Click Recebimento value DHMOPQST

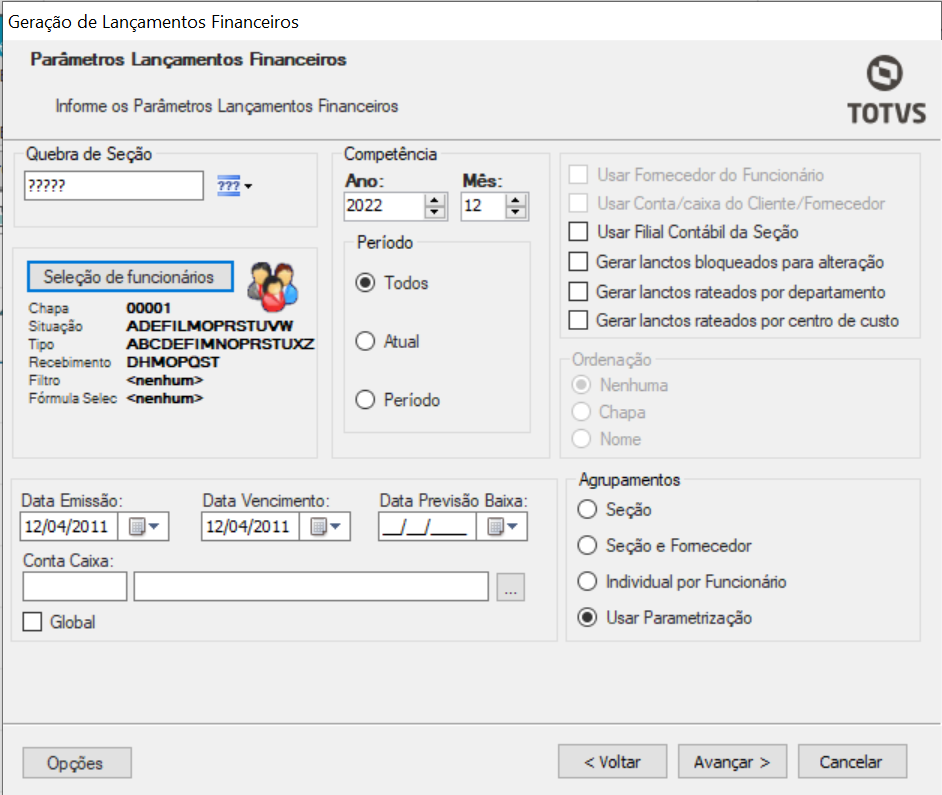173,362
